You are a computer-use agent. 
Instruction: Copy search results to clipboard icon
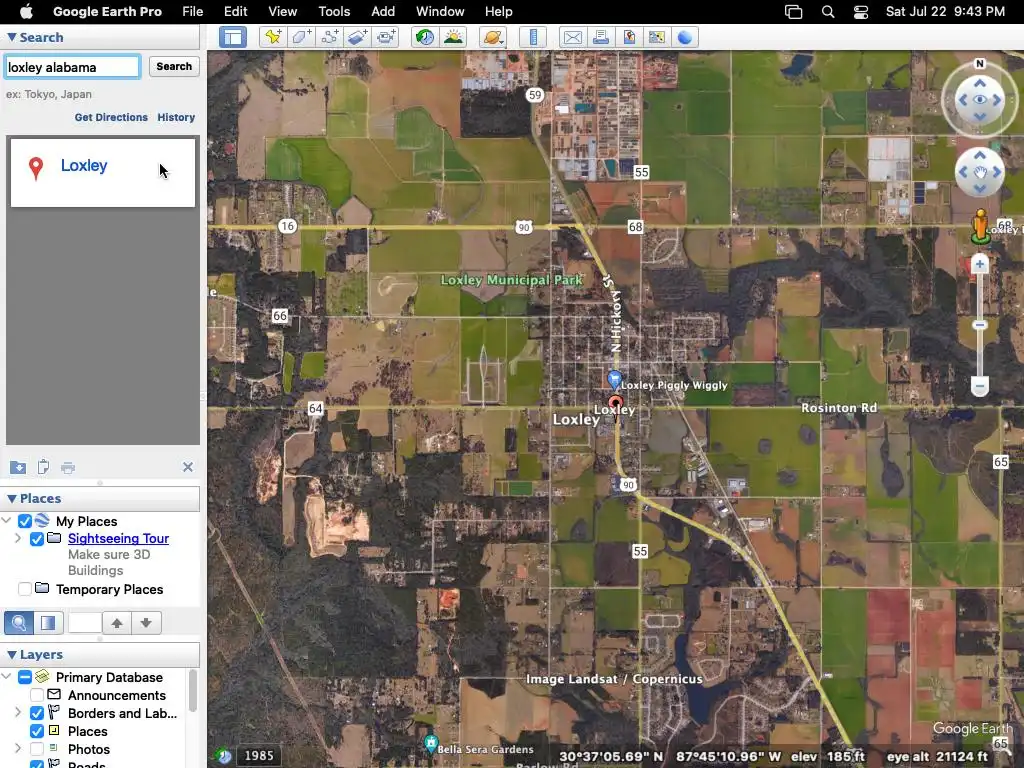(43, 467)
